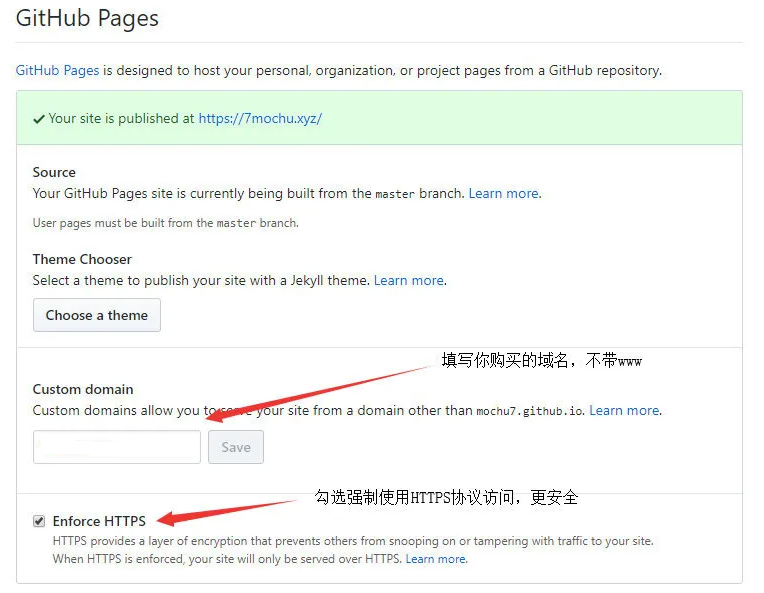This screenshot has width=764, height=593.
Task: Click the green checkmark icon in published banner
Action: click(38, 118)
